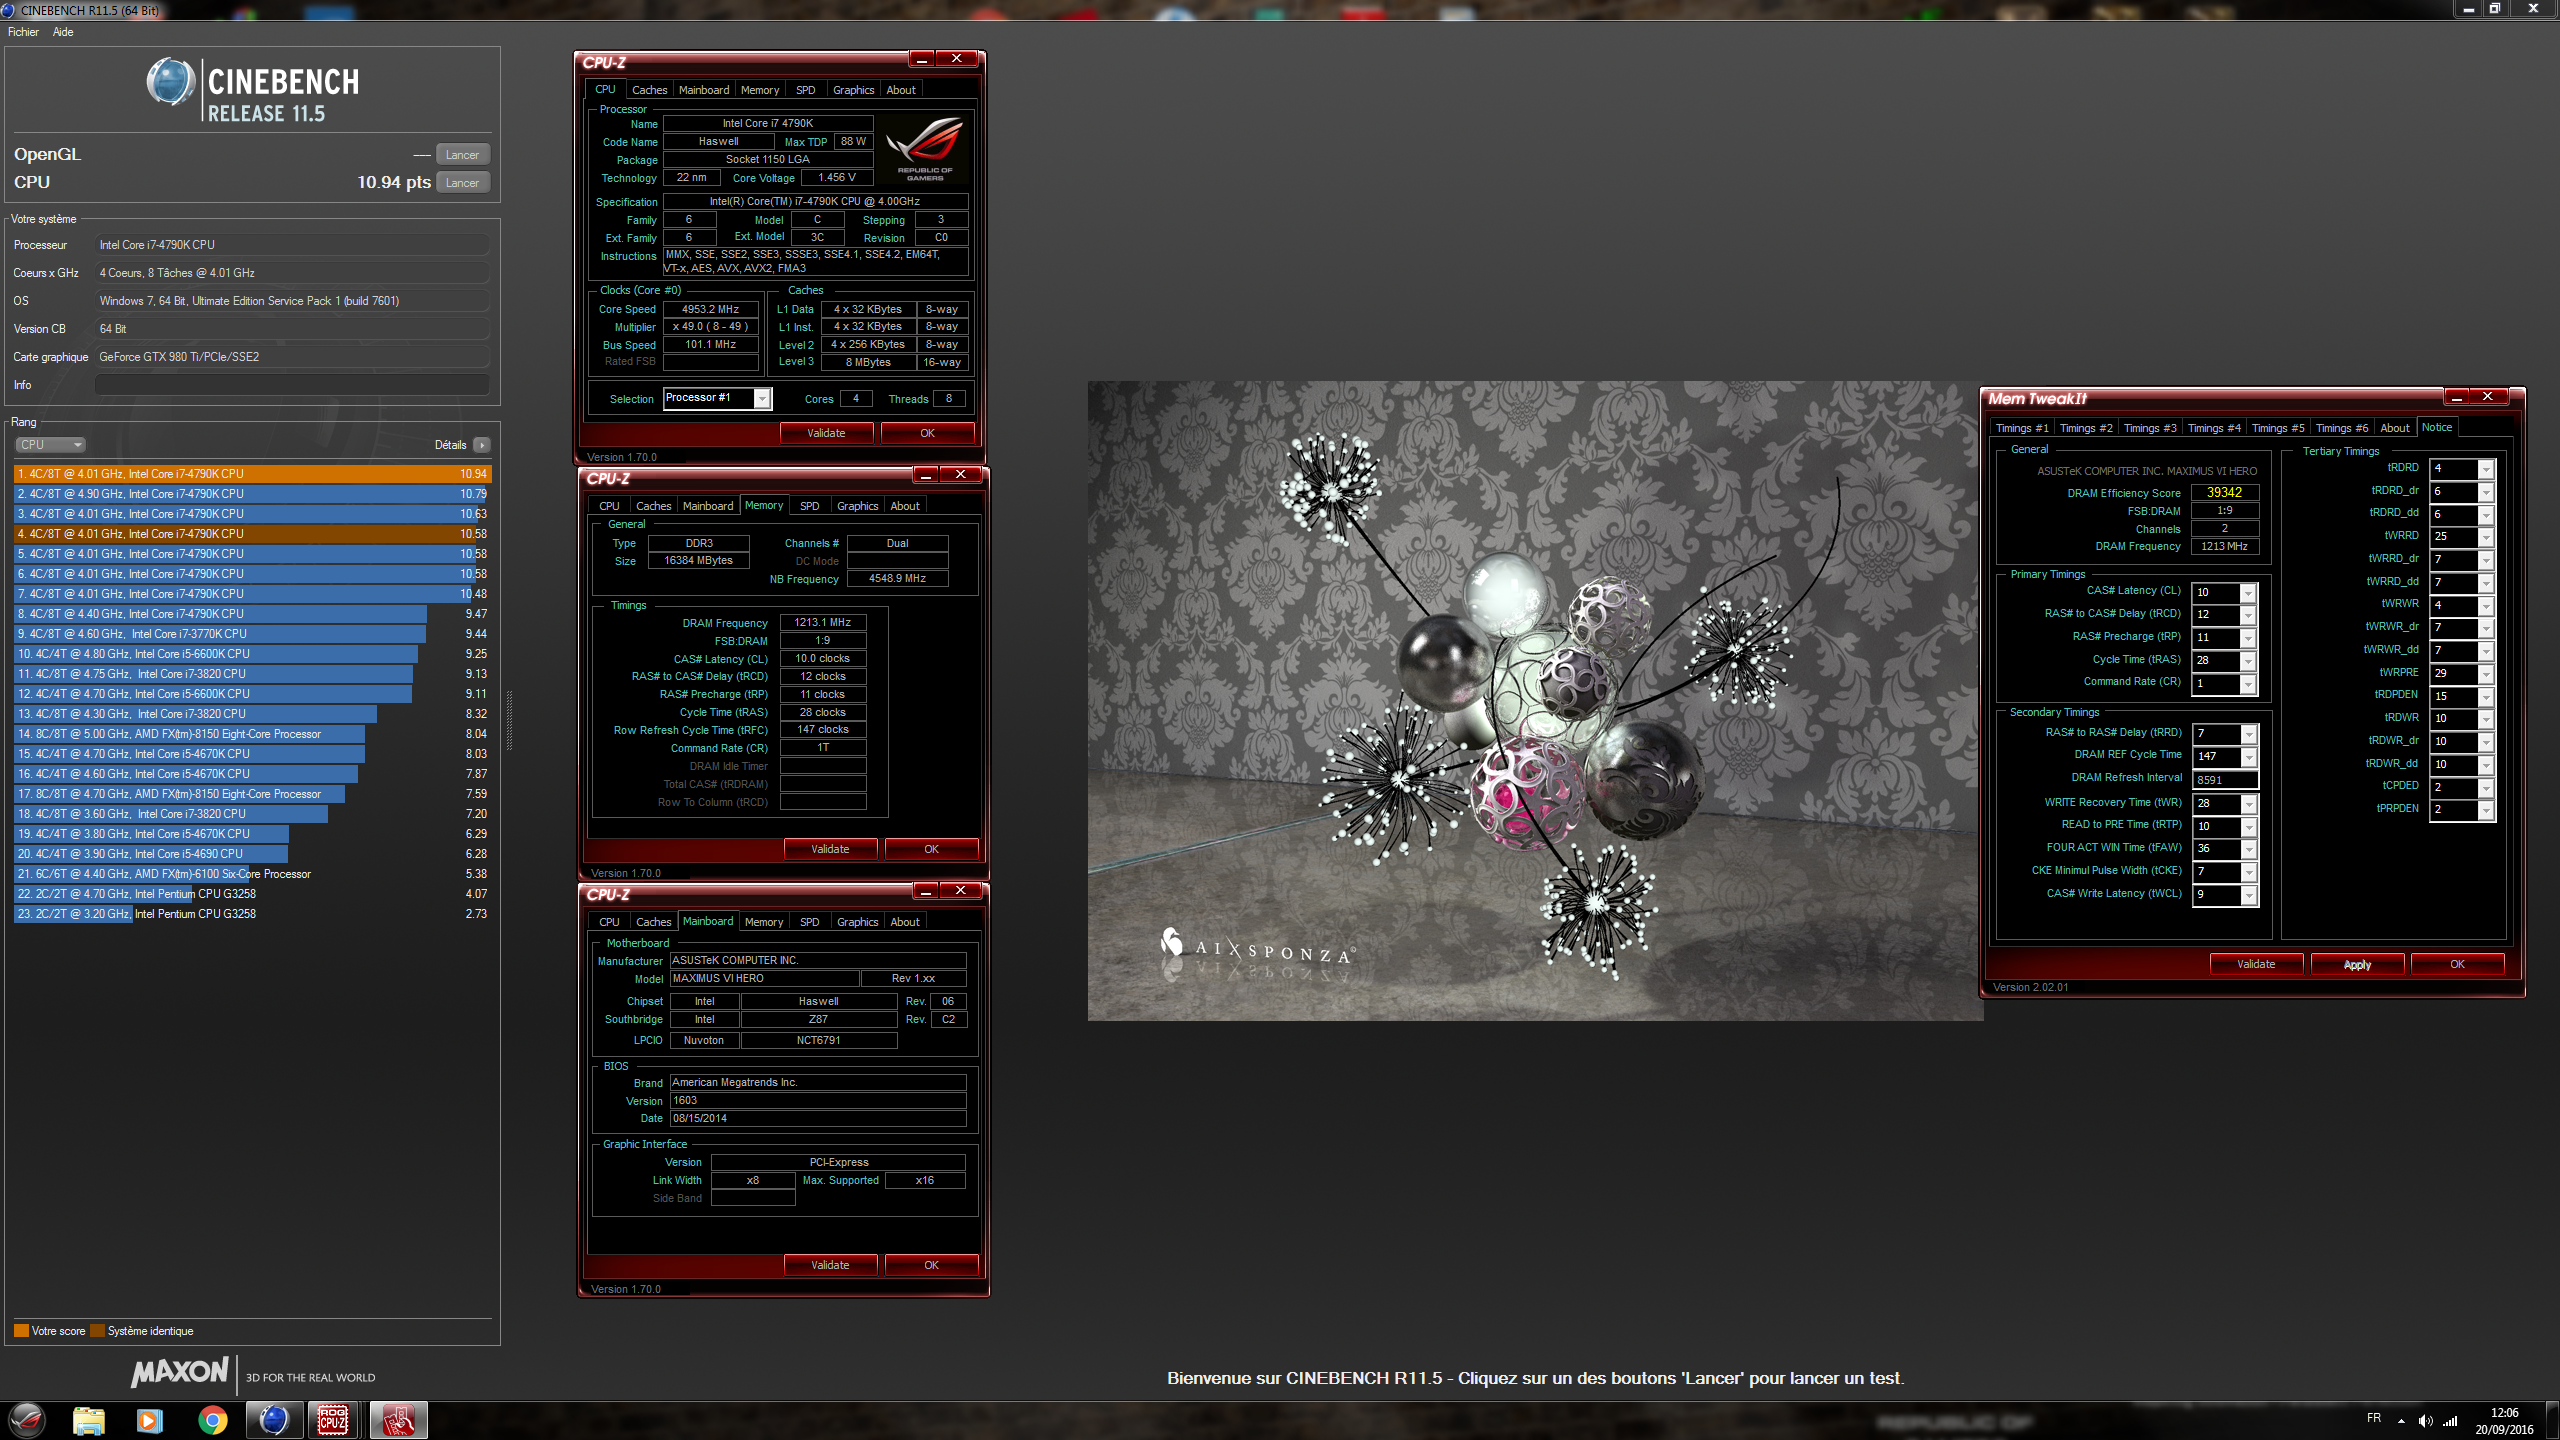
Task: Click Lancer next to the CPU score
Action: click(463, 183)
